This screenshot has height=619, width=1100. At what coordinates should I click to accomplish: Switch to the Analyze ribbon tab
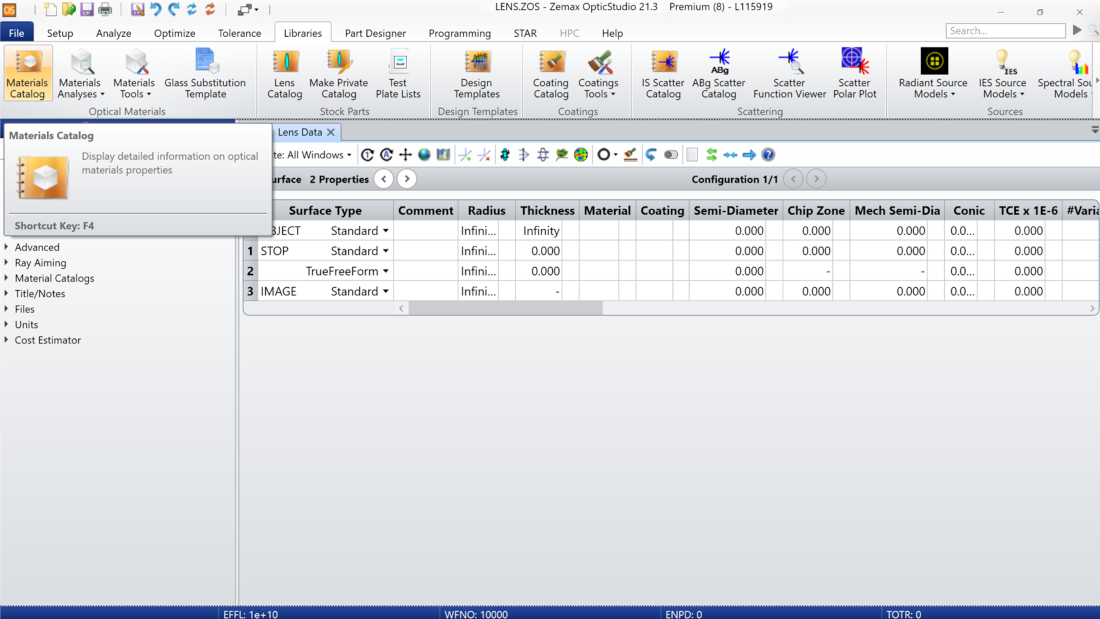(114, 33)
